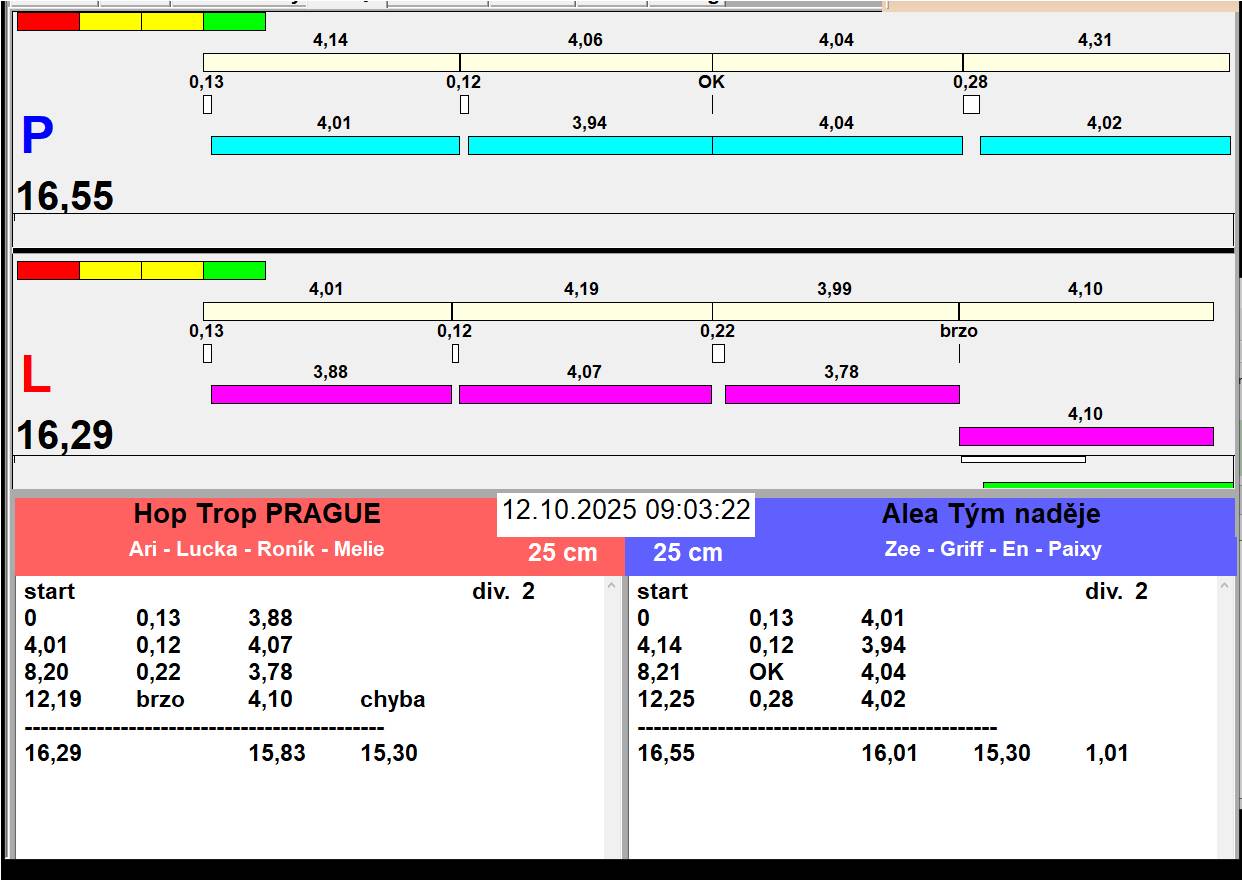This screenshot has width=1242, height=880.
Task: Click the Alea Tým naděje team header
Action: [990, 515]
